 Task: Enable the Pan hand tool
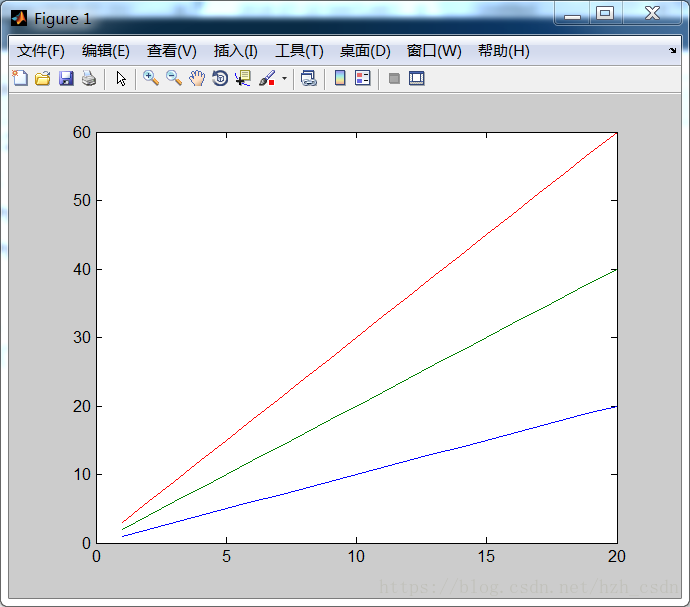197,78
